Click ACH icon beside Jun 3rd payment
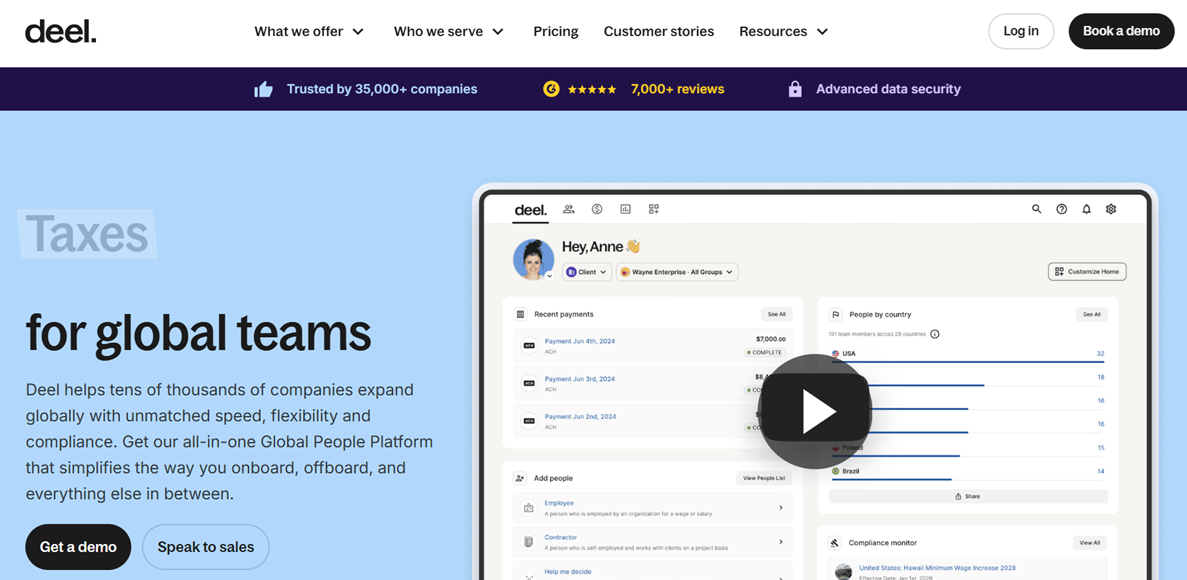Image resolution: width=1187 pixels, height=580 pixels. [x=530, y=384]
